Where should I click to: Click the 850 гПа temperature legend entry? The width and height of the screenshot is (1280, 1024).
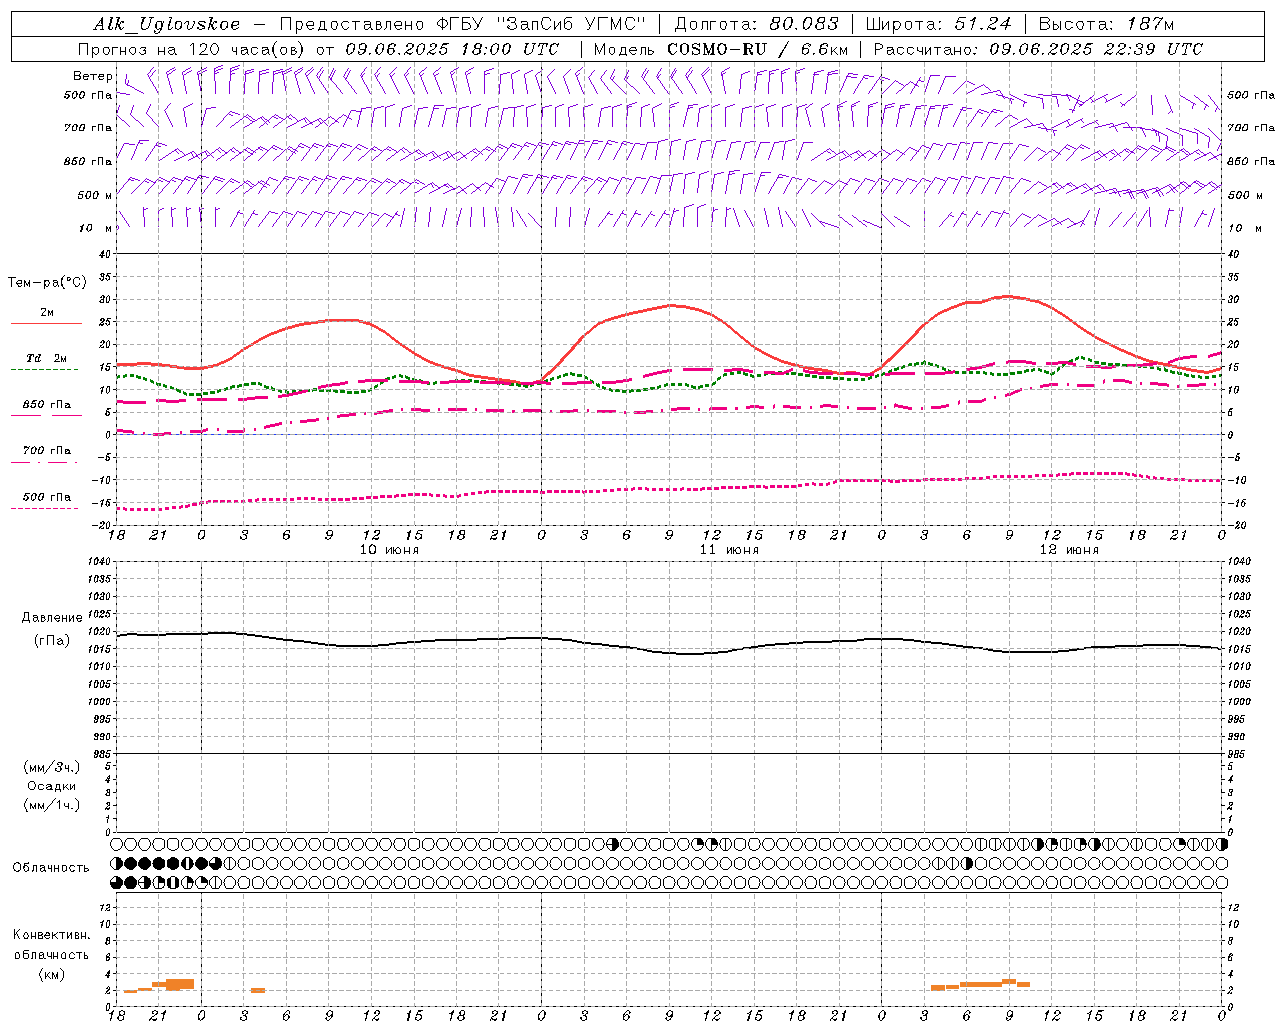click(x=47, y=405)
